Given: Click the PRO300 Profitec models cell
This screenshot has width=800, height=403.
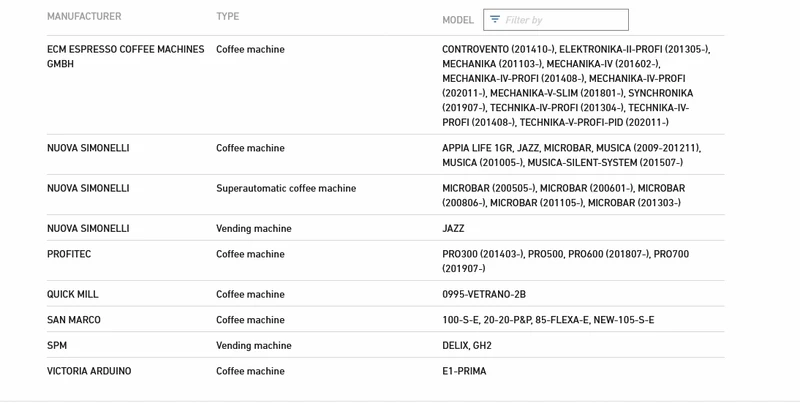Looking at the screenshot, I should point(565,261).
